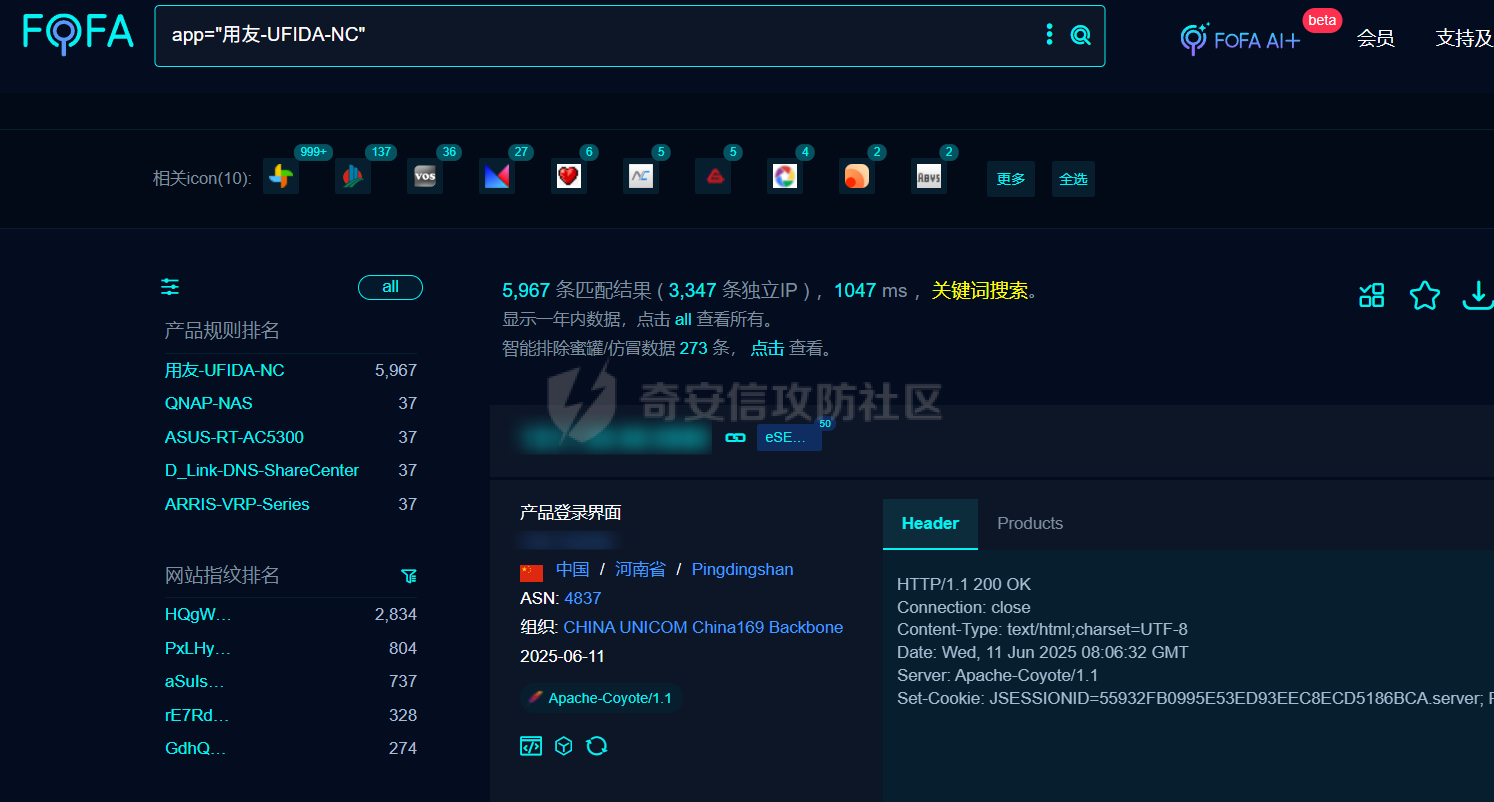Click the FOFA logo
Image resolution: width=1494 pixels, height=802 pixels.
pyautogui.click(x=78, y=33)
